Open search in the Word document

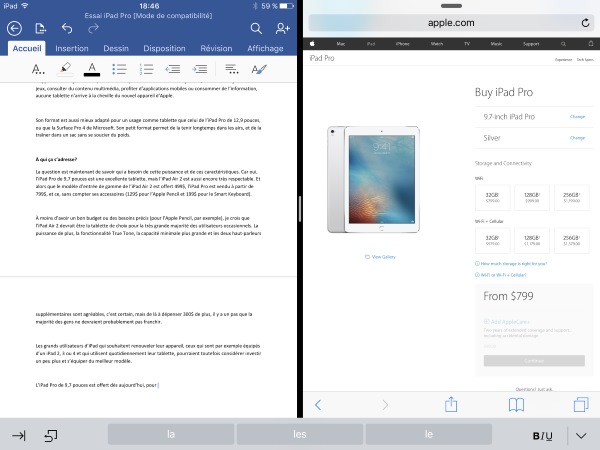coord(256,28)
